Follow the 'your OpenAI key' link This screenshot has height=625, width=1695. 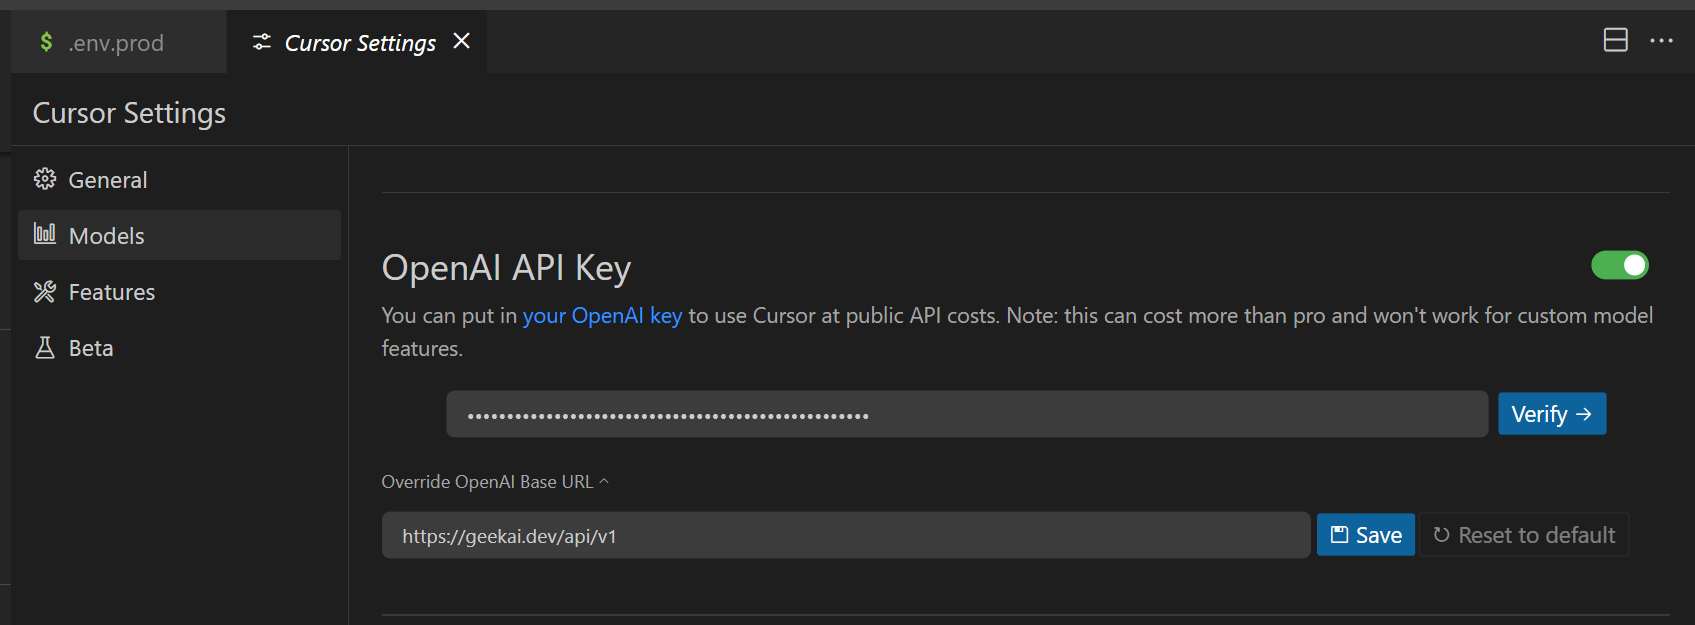click(602, 315)
